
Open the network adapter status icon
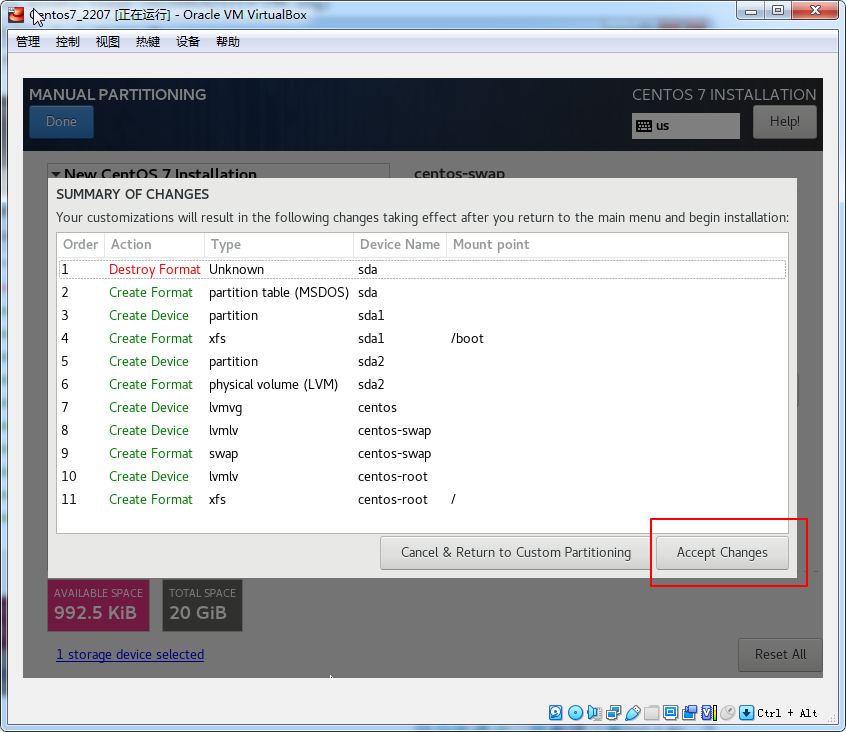pyautogui.click(x=613, y=713)
